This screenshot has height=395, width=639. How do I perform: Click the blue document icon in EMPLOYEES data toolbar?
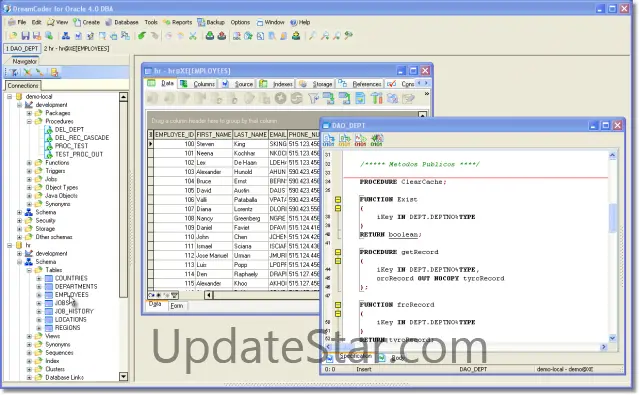360,98
